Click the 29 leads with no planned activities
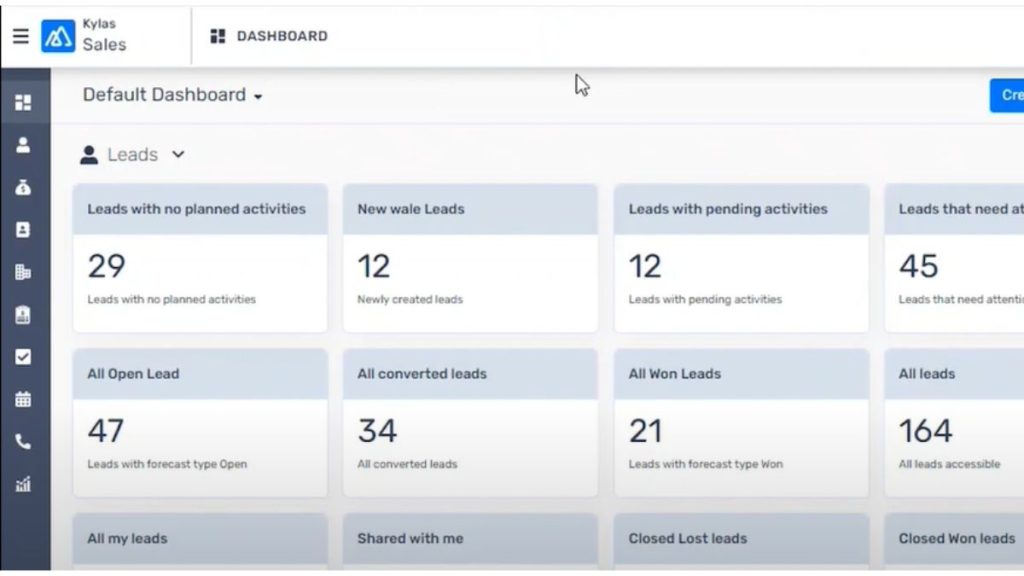 (x=106, y=266)
